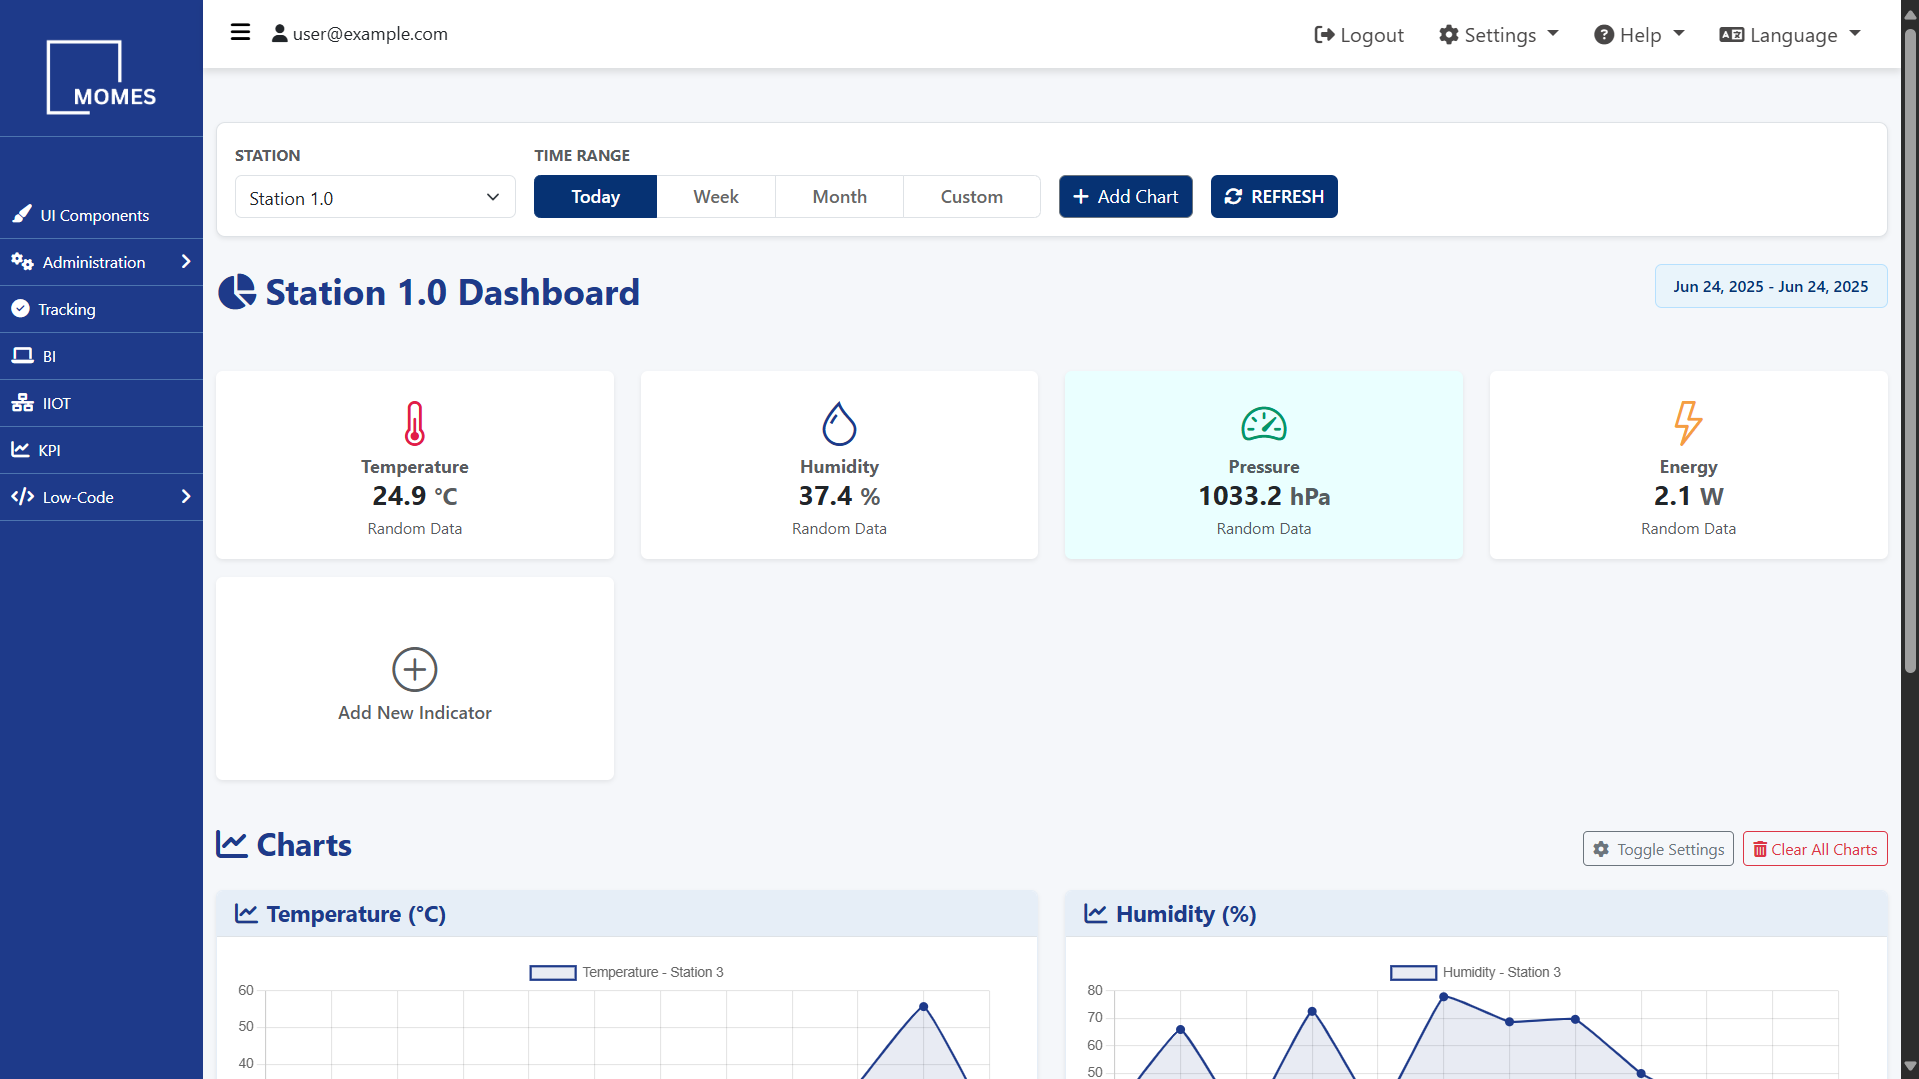
Task: Click the Energy 2.1 W value
Action: [x=1688, y=496]
